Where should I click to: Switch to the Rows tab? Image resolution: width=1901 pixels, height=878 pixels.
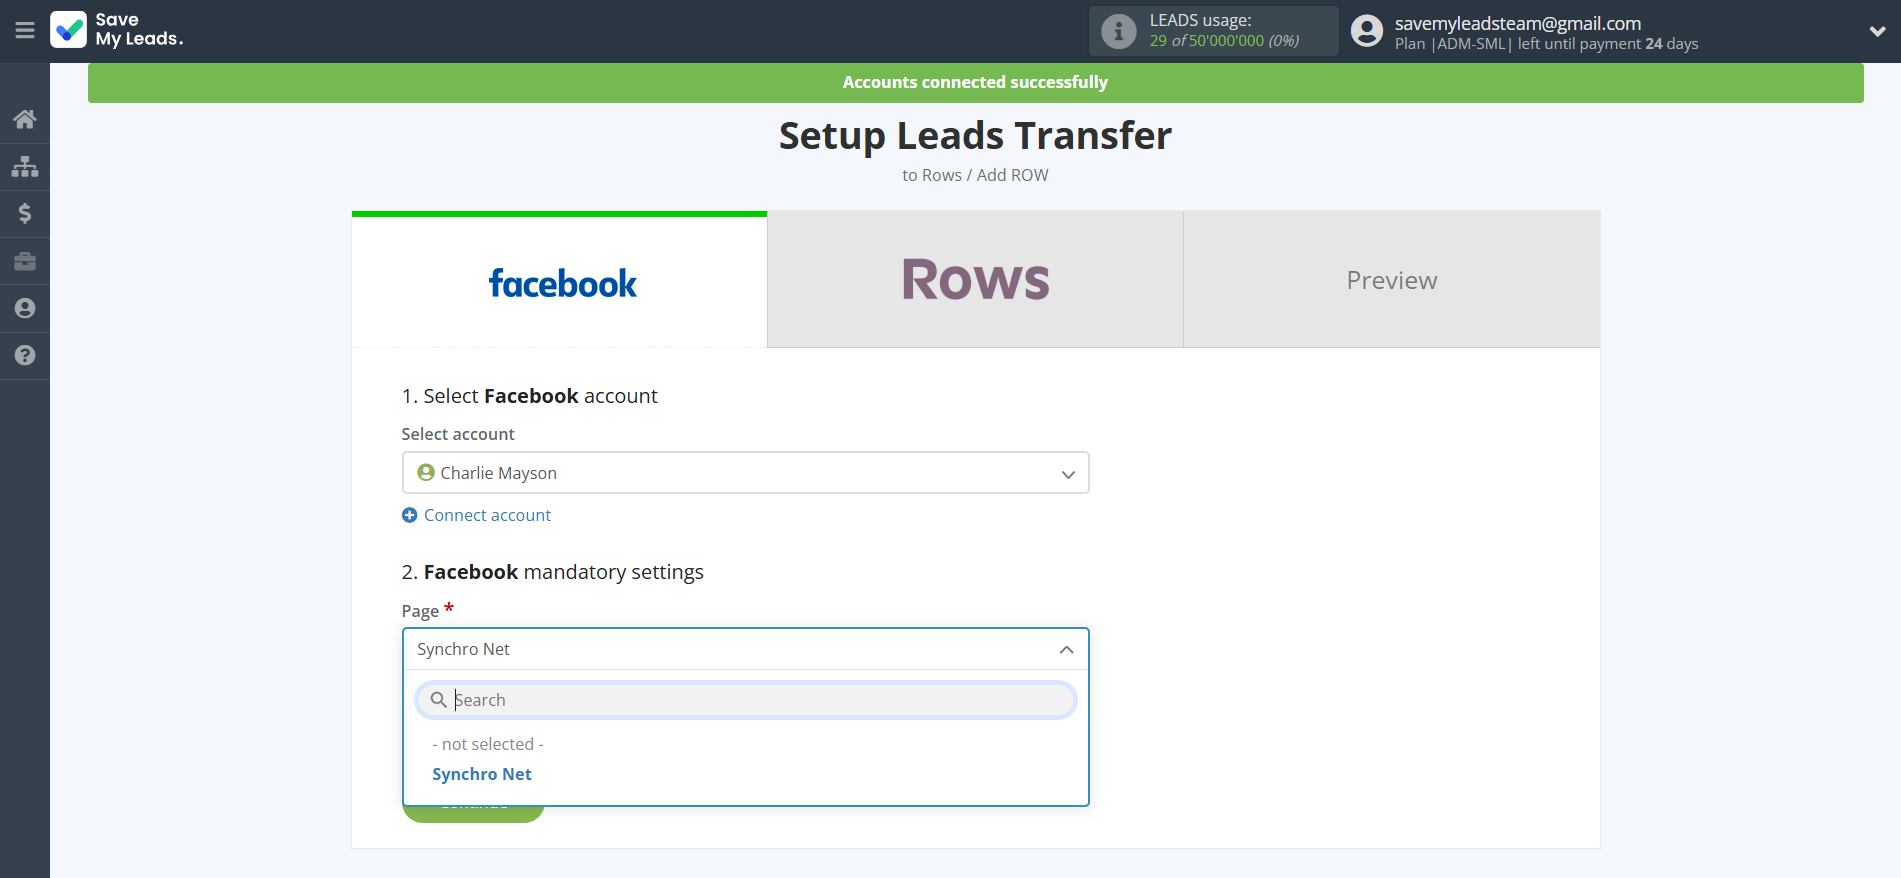975,280
